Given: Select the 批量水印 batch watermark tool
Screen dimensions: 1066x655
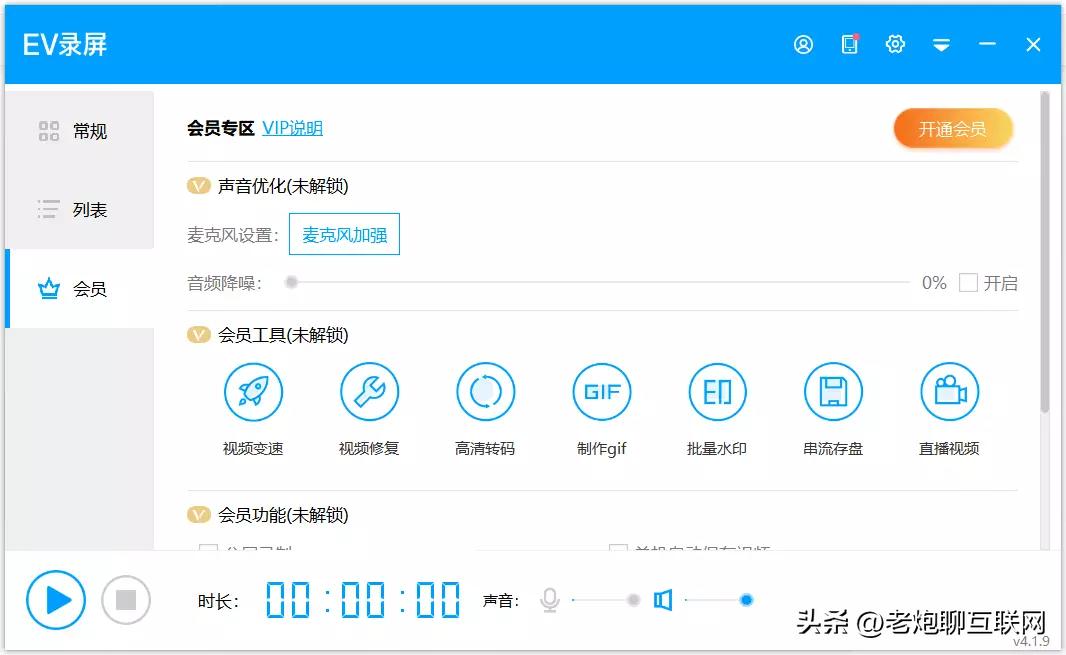Looking at the screenshot, I should [717, 391].
